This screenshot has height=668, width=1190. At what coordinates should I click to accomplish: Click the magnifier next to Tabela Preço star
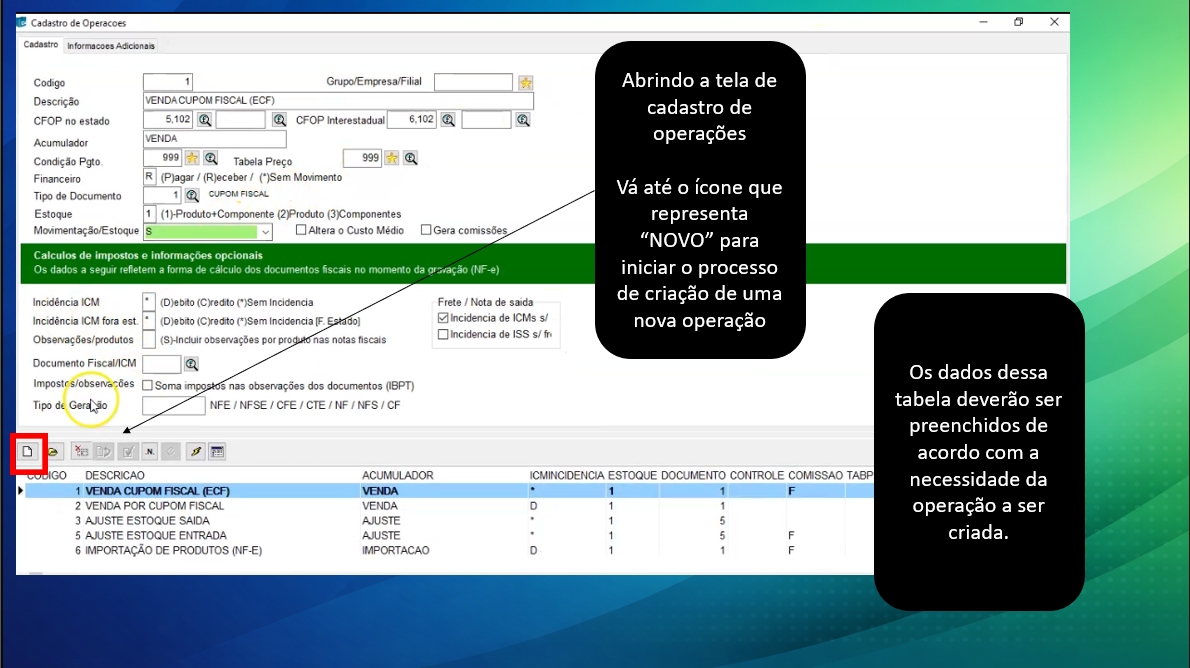[410, 158]
